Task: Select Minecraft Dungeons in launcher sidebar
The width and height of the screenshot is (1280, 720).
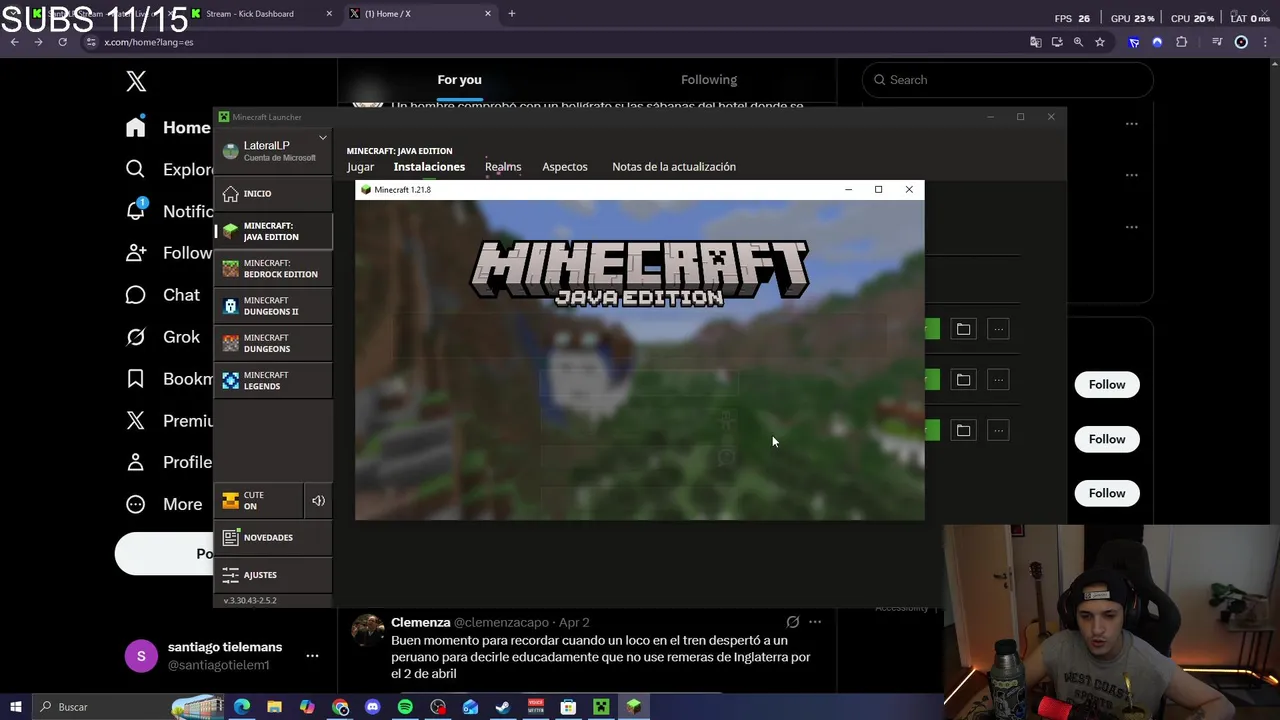Action: pyautogui.click(x=273, y=343)
